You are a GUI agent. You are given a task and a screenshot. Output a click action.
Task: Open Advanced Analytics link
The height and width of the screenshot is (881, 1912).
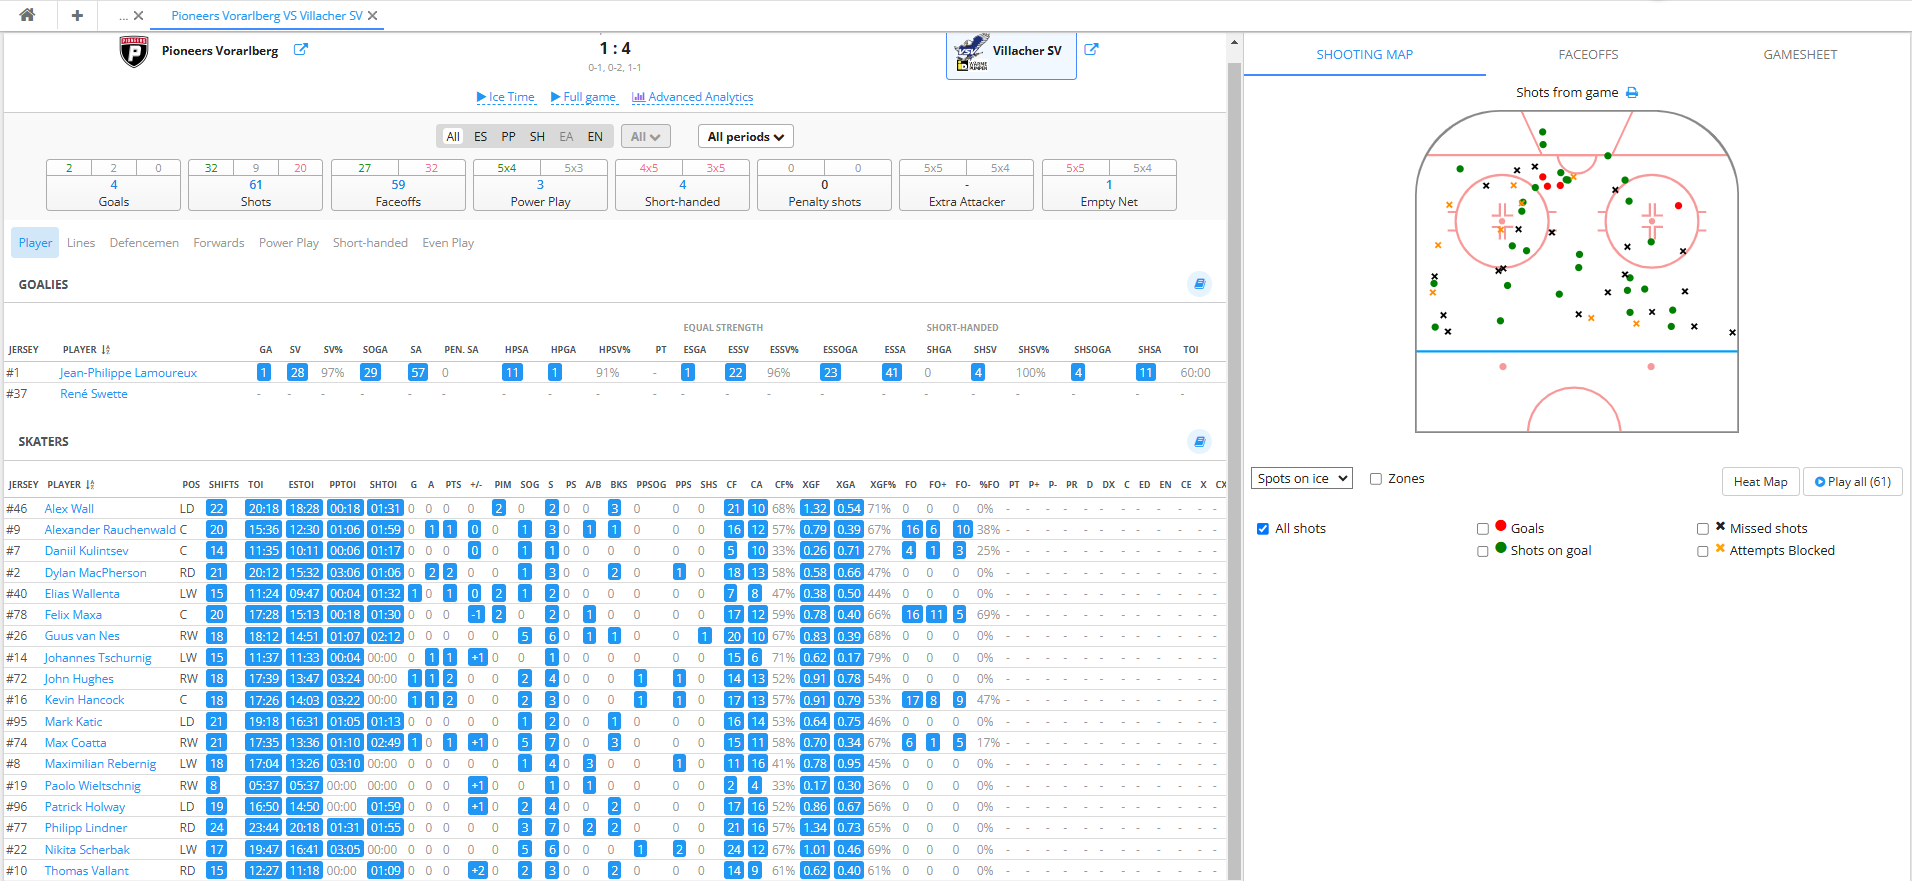693,97
